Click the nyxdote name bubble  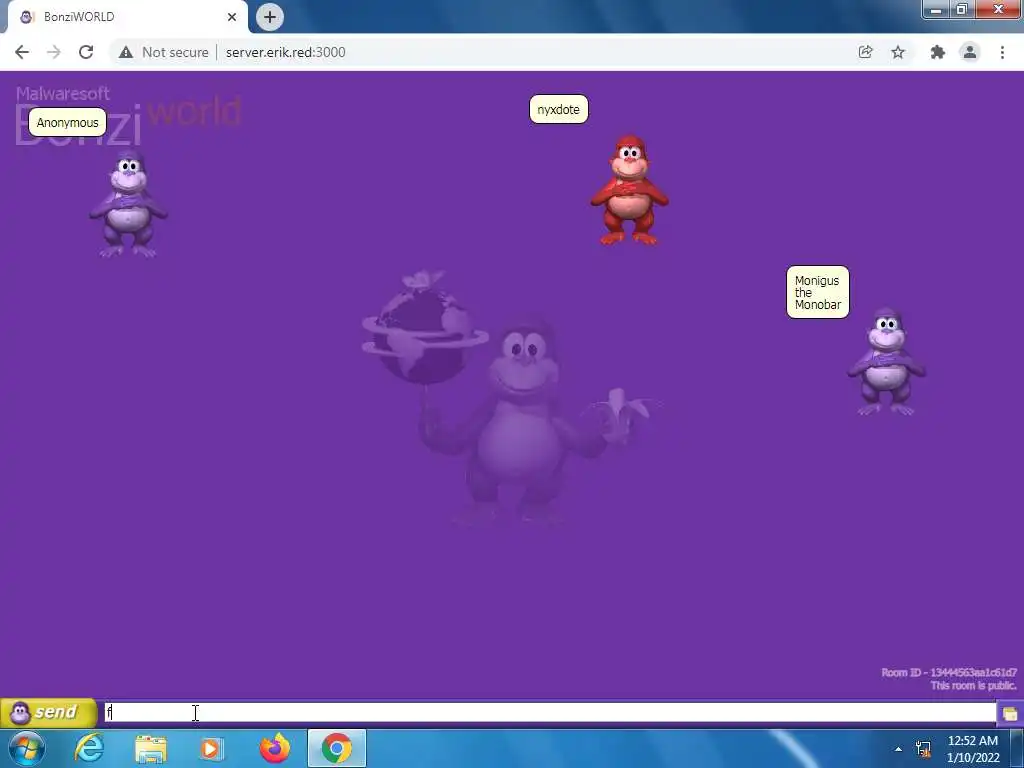pyautogui.click(x=558, y=109)
